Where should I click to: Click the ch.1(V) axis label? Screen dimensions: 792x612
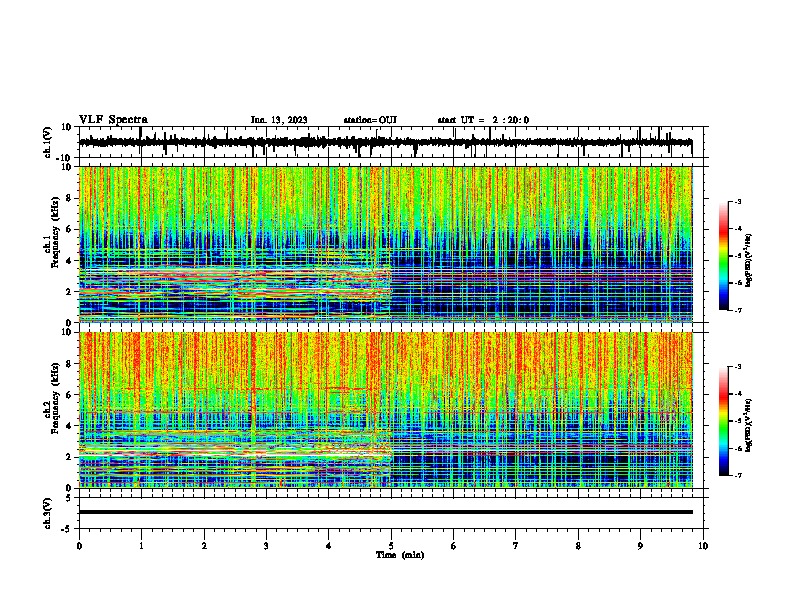click(x=48, y=142)
